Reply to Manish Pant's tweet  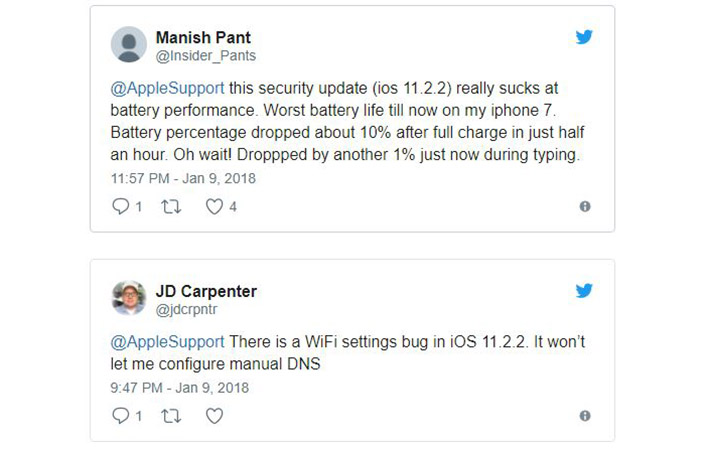122,206
